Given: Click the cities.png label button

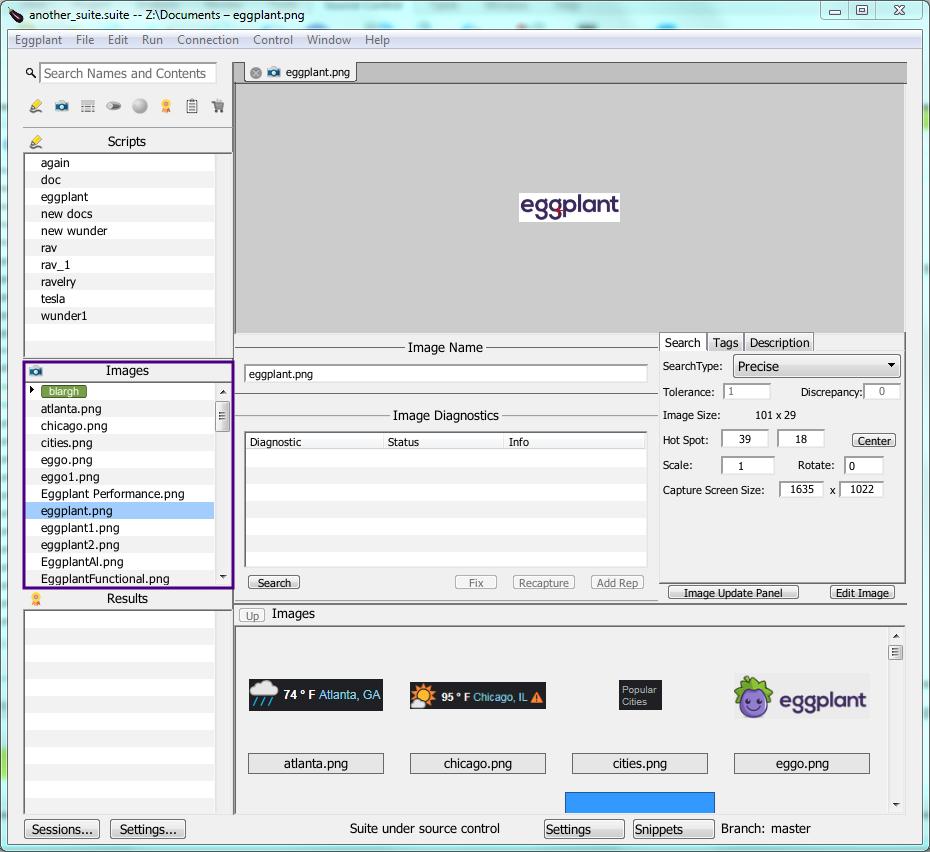Looking at the screenshot, I should pos(639,764).
